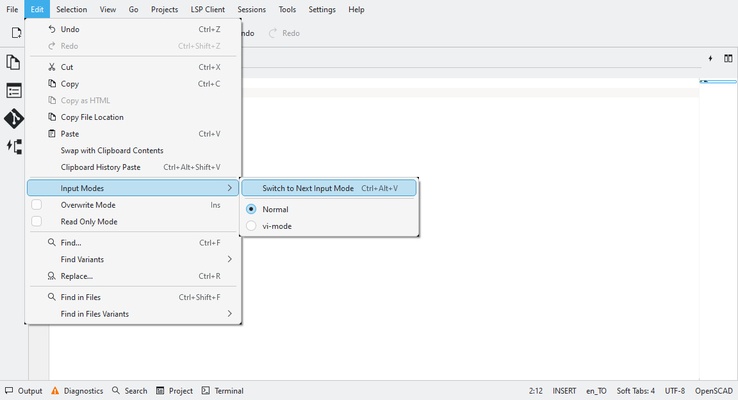Screen dimensions: 738x400
Task: Open the LSP symbol outline sidebar icon
Action: (x=14, y=147)
